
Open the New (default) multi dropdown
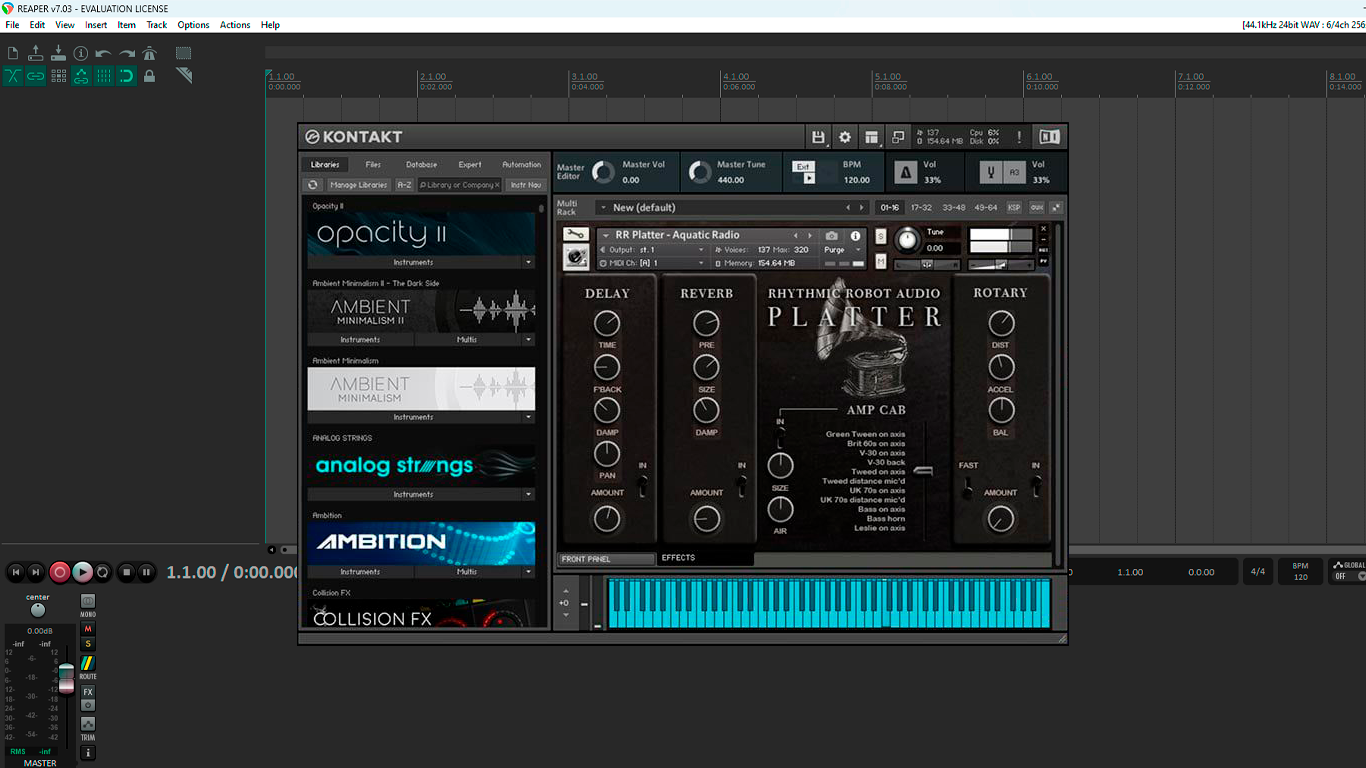pyautogui.click(x=732, y=208)
